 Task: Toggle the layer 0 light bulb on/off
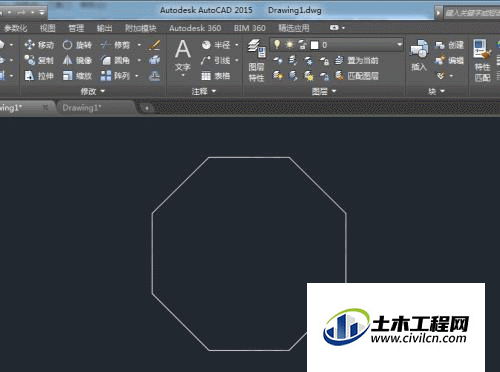pyautogui.click(x=276, y=44)
